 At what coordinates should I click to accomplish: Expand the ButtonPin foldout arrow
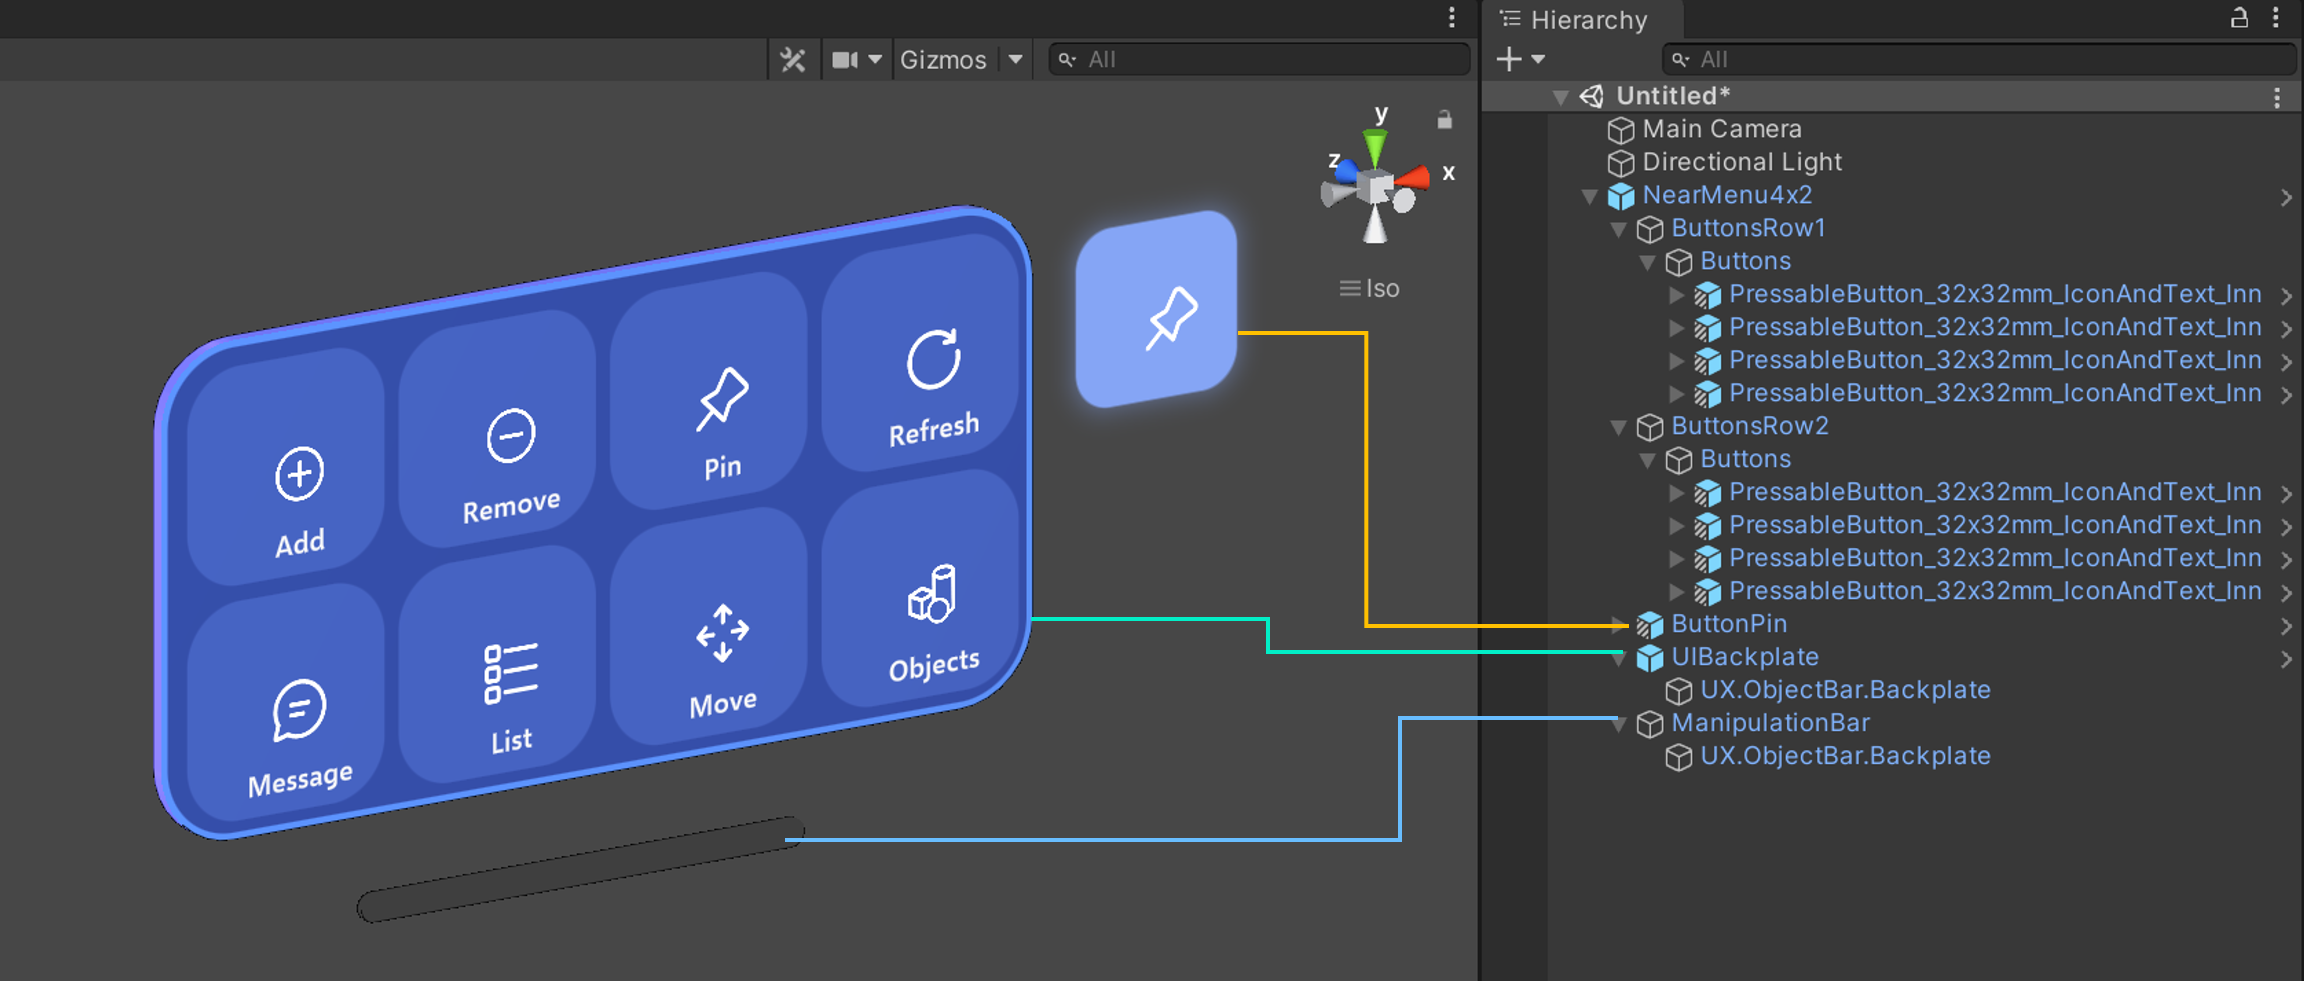pos(1618,625)
